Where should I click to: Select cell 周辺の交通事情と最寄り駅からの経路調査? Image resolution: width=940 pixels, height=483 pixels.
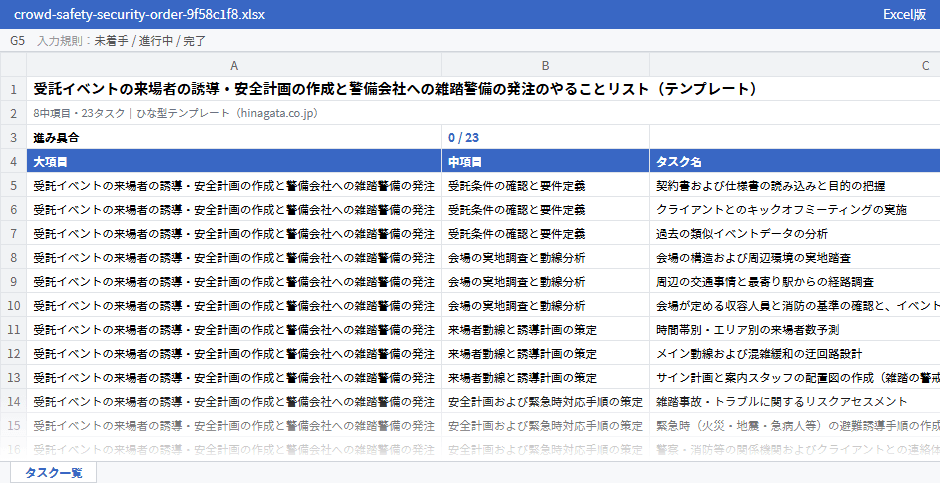tap(794, 282)
